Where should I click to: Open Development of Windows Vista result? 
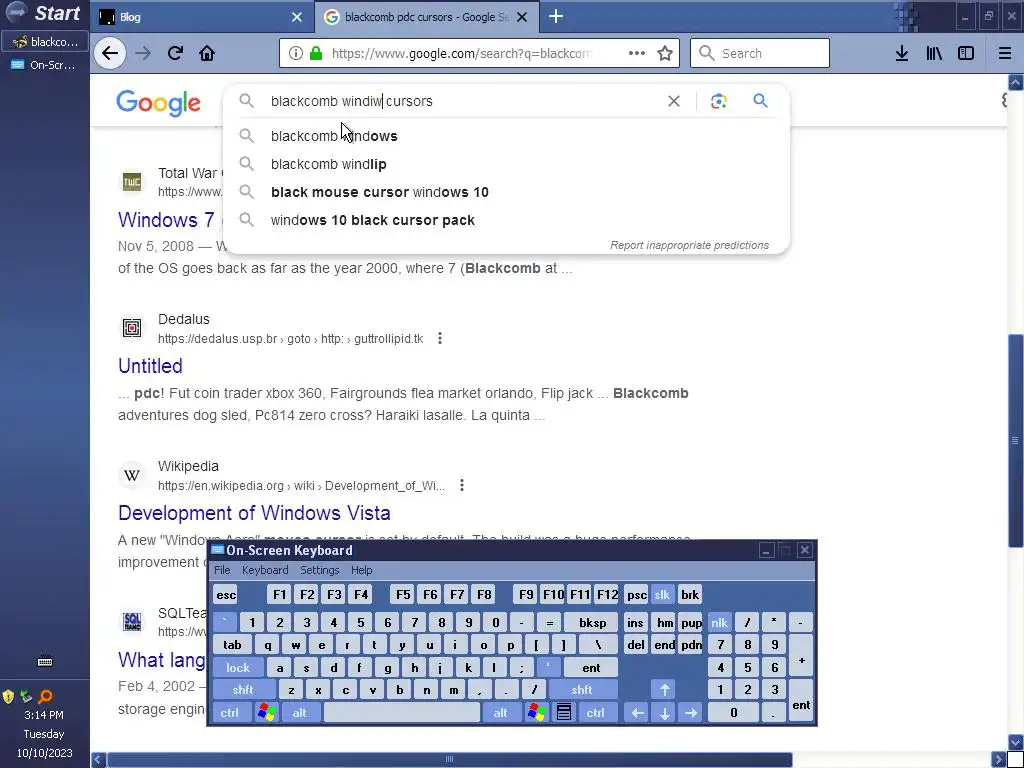254,513
